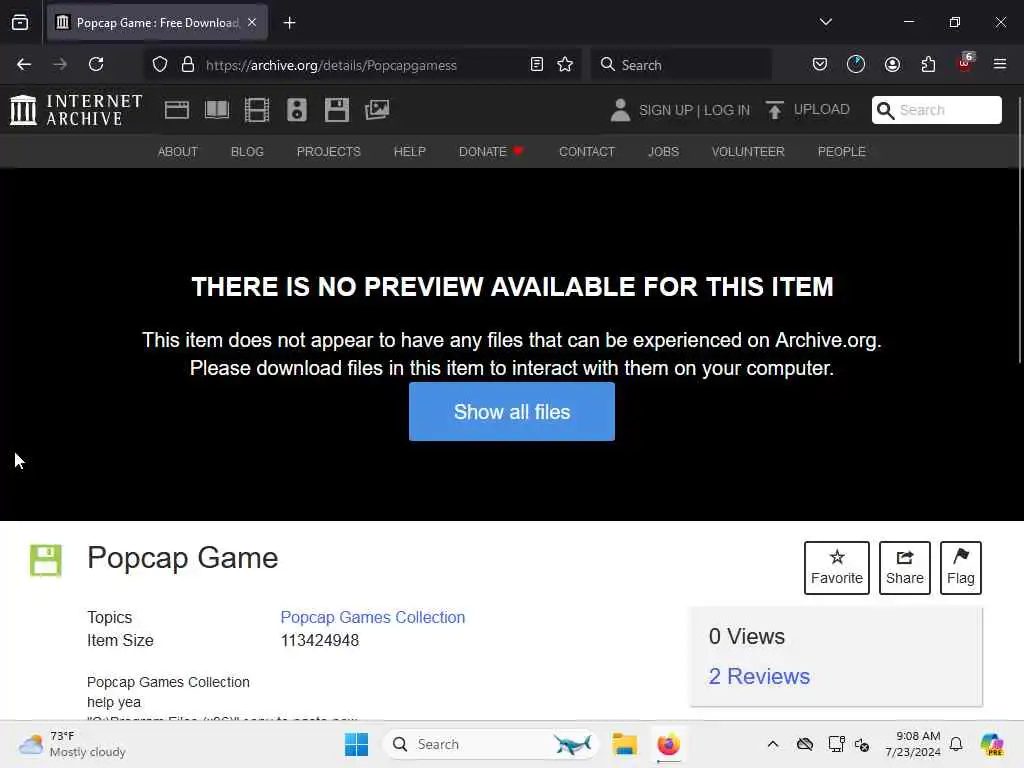Click UPLOAD link

[822, 109]
